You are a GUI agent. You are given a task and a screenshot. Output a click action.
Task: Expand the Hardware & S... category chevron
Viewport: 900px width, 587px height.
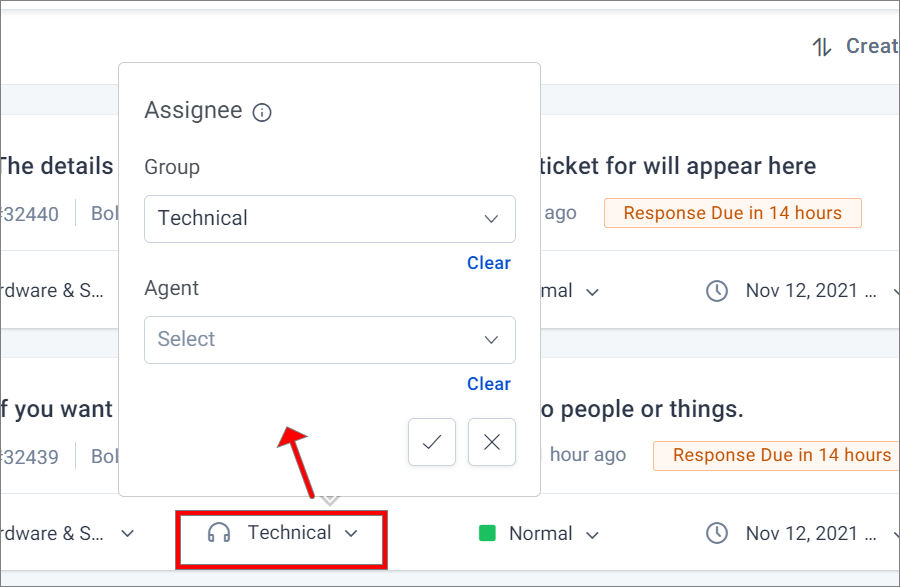pos(127,534)
